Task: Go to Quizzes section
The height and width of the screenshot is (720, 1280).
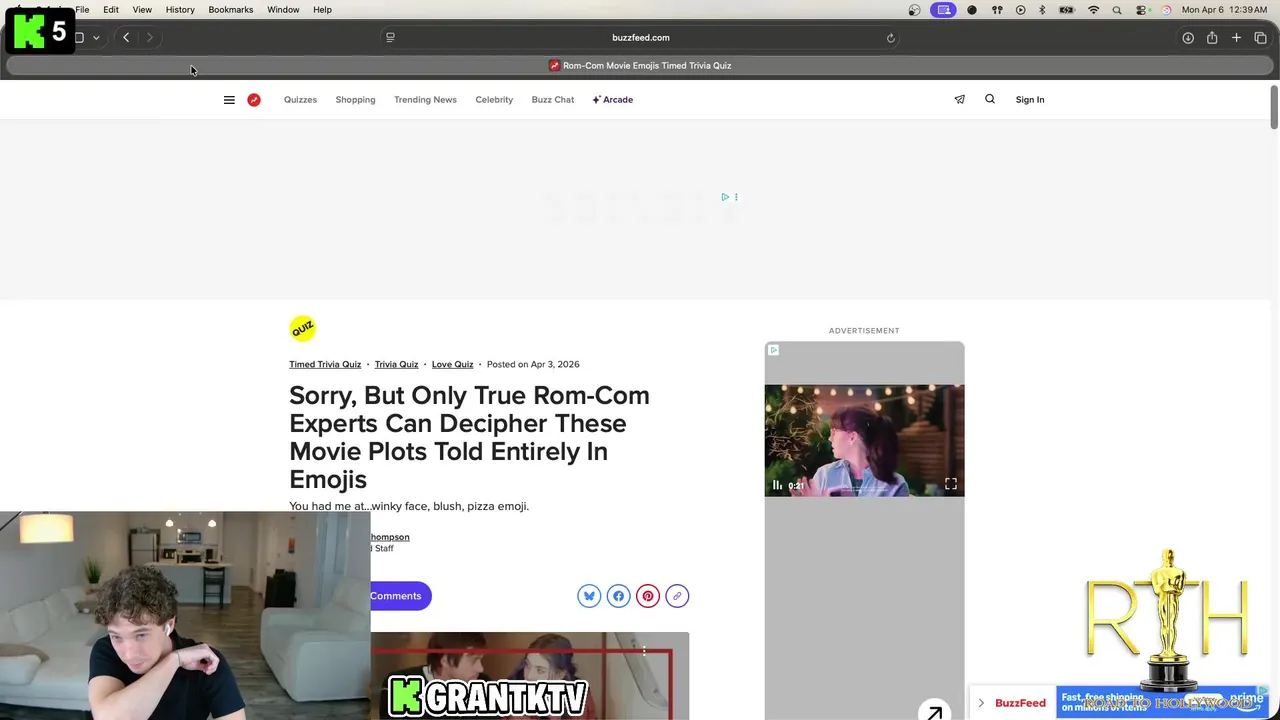Action: pos(300,100)
